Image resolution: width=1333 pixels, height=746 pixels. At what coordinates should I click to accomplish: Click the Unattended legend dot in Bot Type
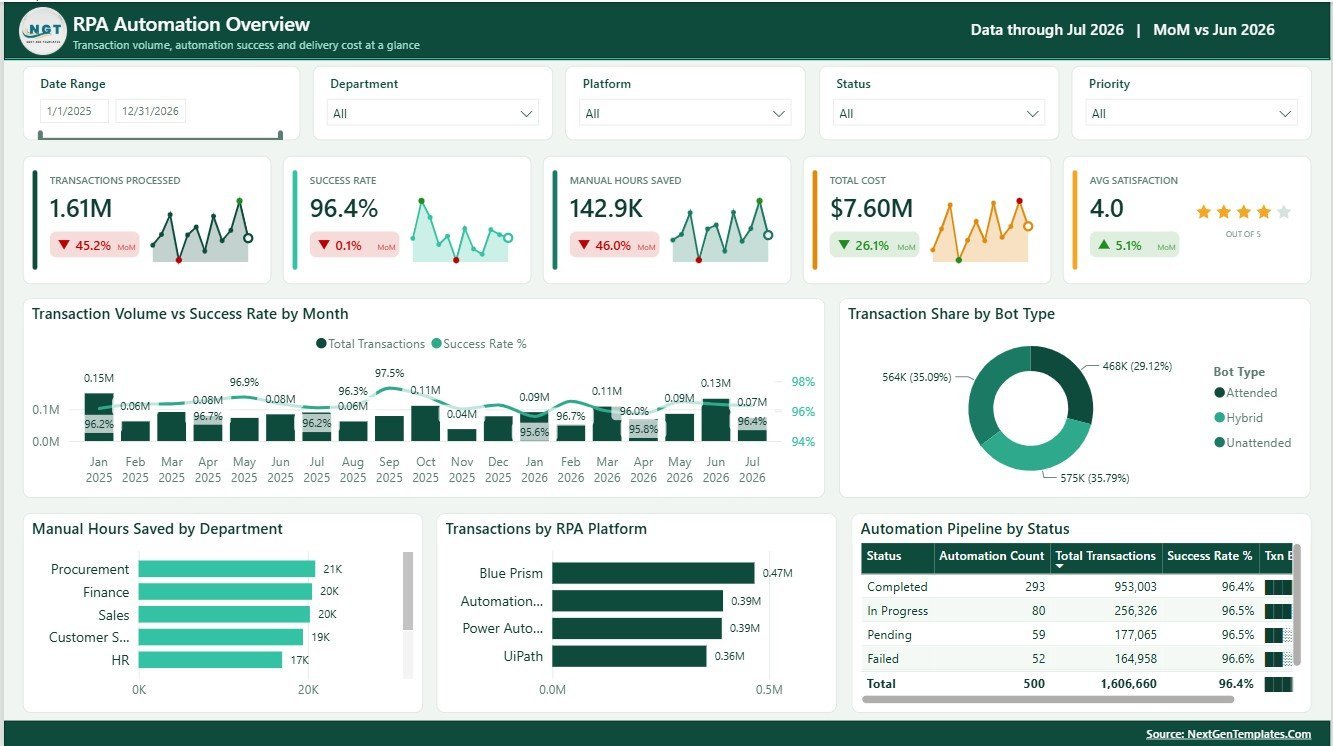pyautogui.click(x=1219, y=443)
